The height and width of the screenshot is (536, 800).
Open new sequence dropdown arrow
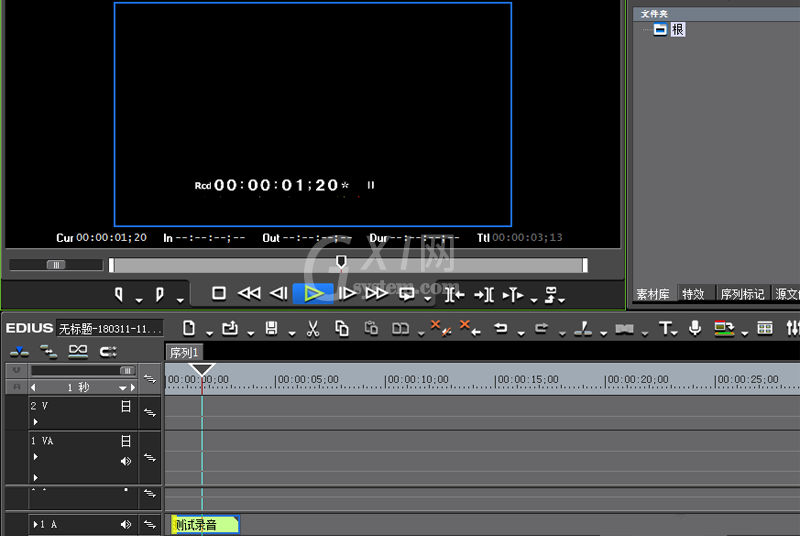tap(209, 334)
